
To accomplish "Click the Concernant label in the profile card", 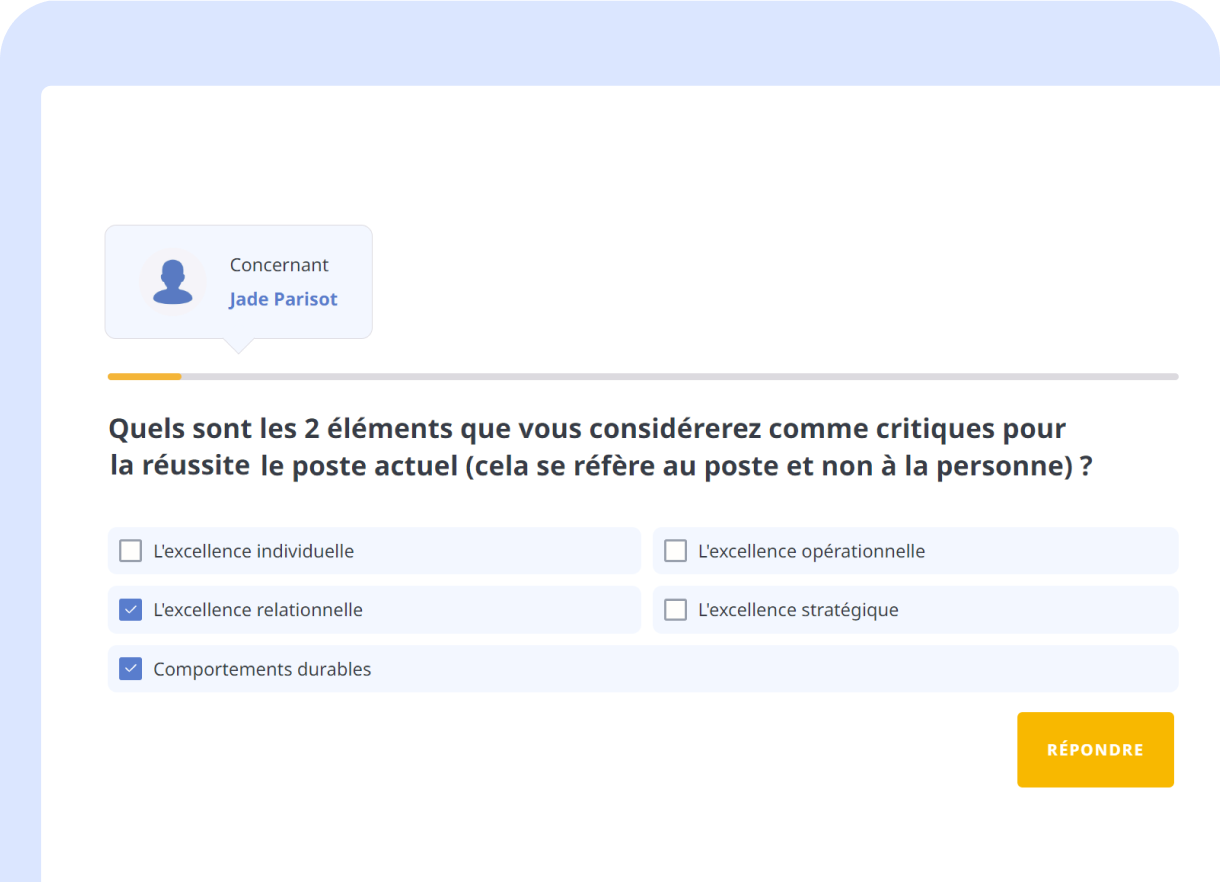I will pyautogui.click(x=279, y=264).
